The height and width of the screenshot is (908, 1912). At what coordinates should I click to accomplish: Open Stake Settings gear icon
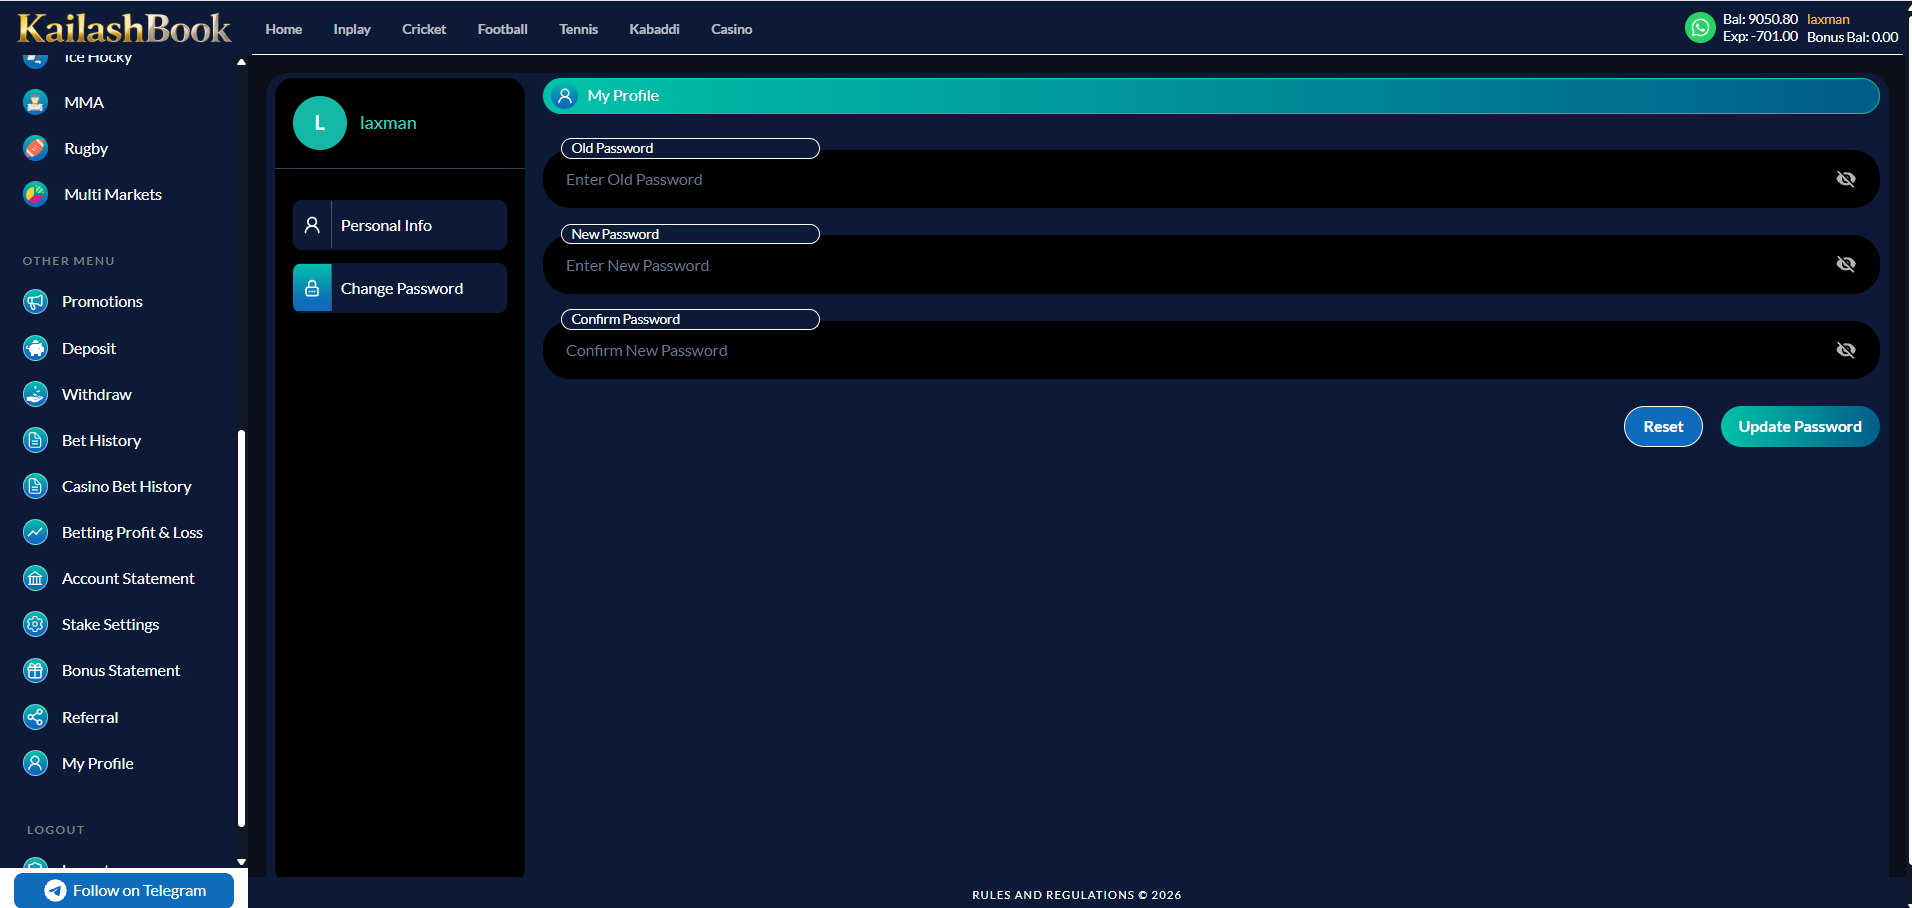click(x=36, y=624)
